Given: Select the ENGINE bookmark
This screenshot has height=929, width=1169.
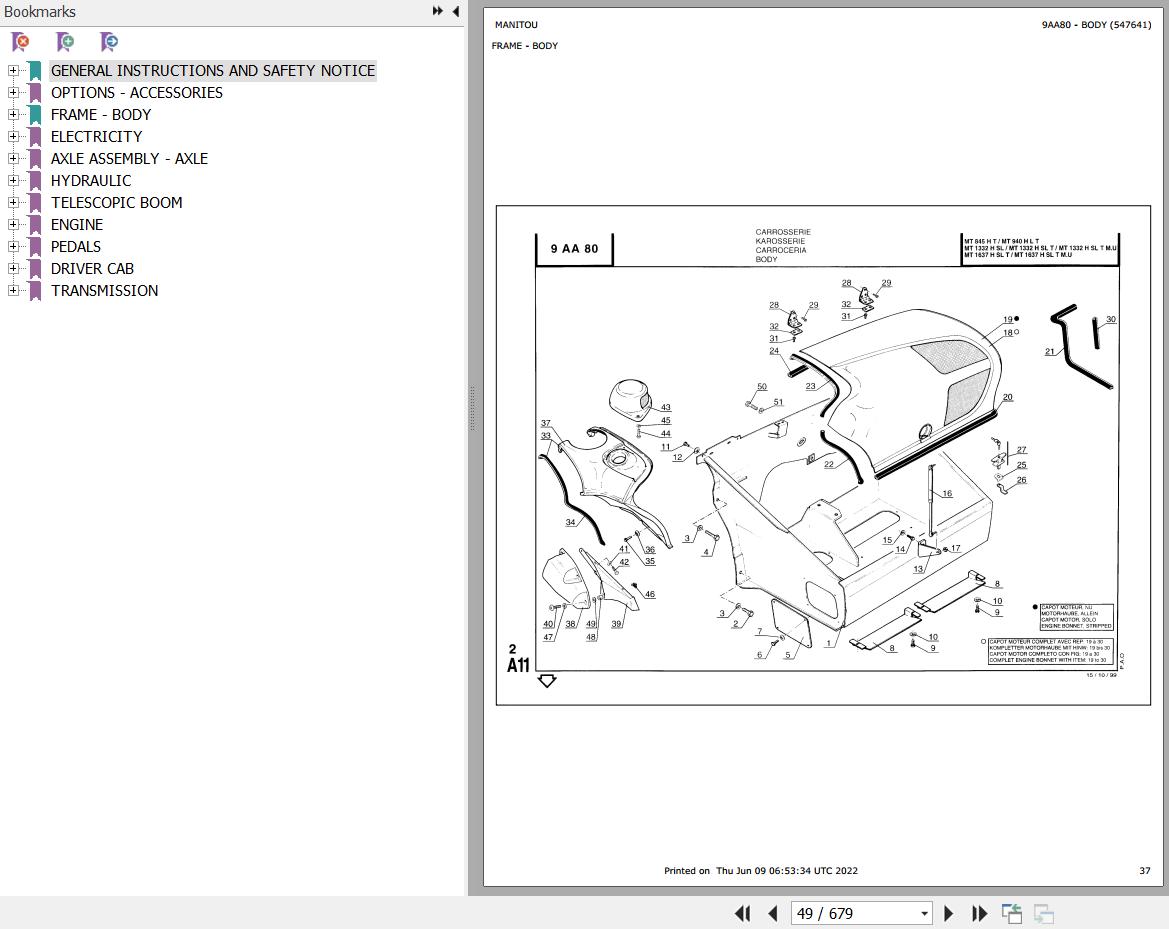Looking at the screenshot, I should coord(77,224).
